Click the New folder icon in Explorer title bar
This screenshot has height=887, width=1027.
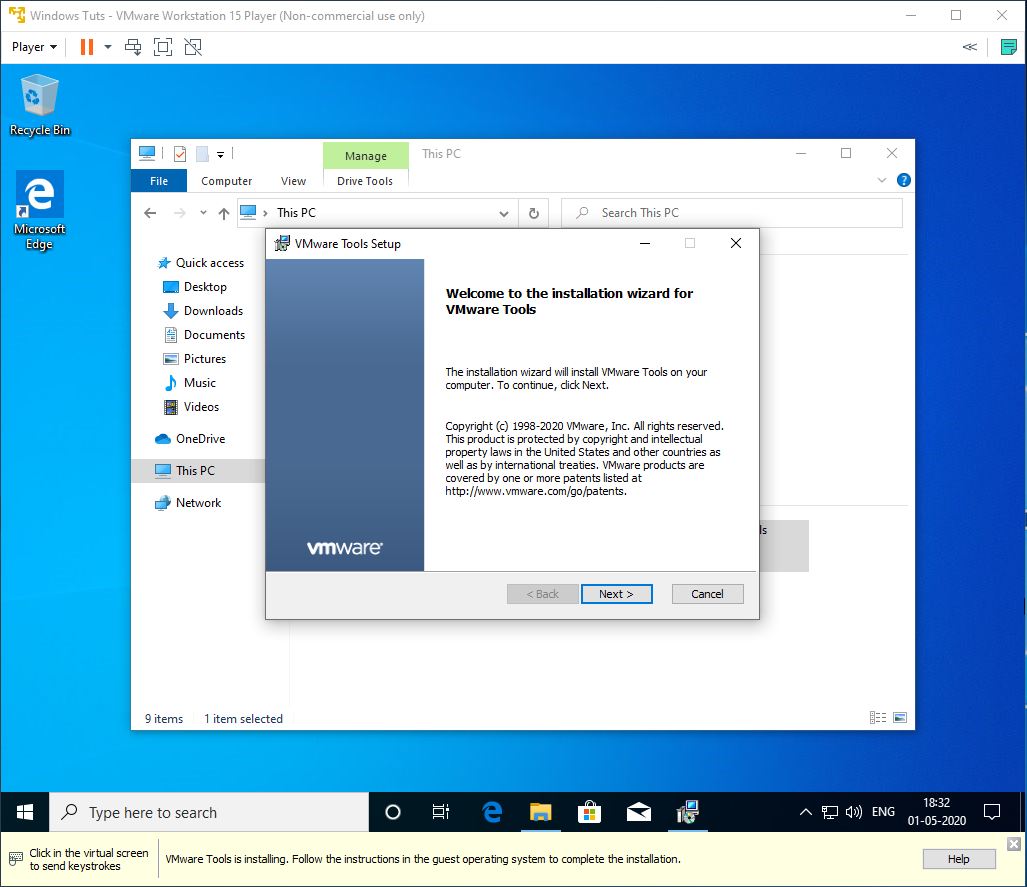tap(202, 154)
